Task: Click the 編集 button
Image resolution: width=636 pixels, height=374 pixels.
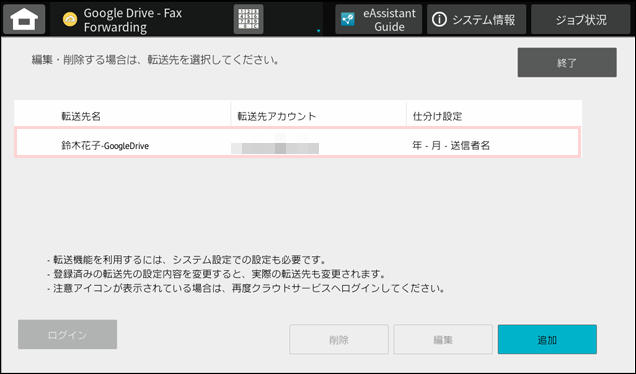Action: (443, 339)
